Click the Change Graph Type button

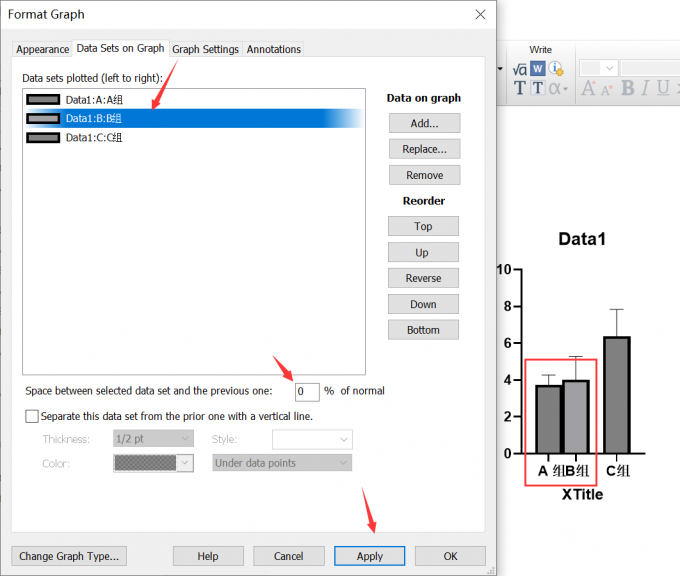(69, 556)
